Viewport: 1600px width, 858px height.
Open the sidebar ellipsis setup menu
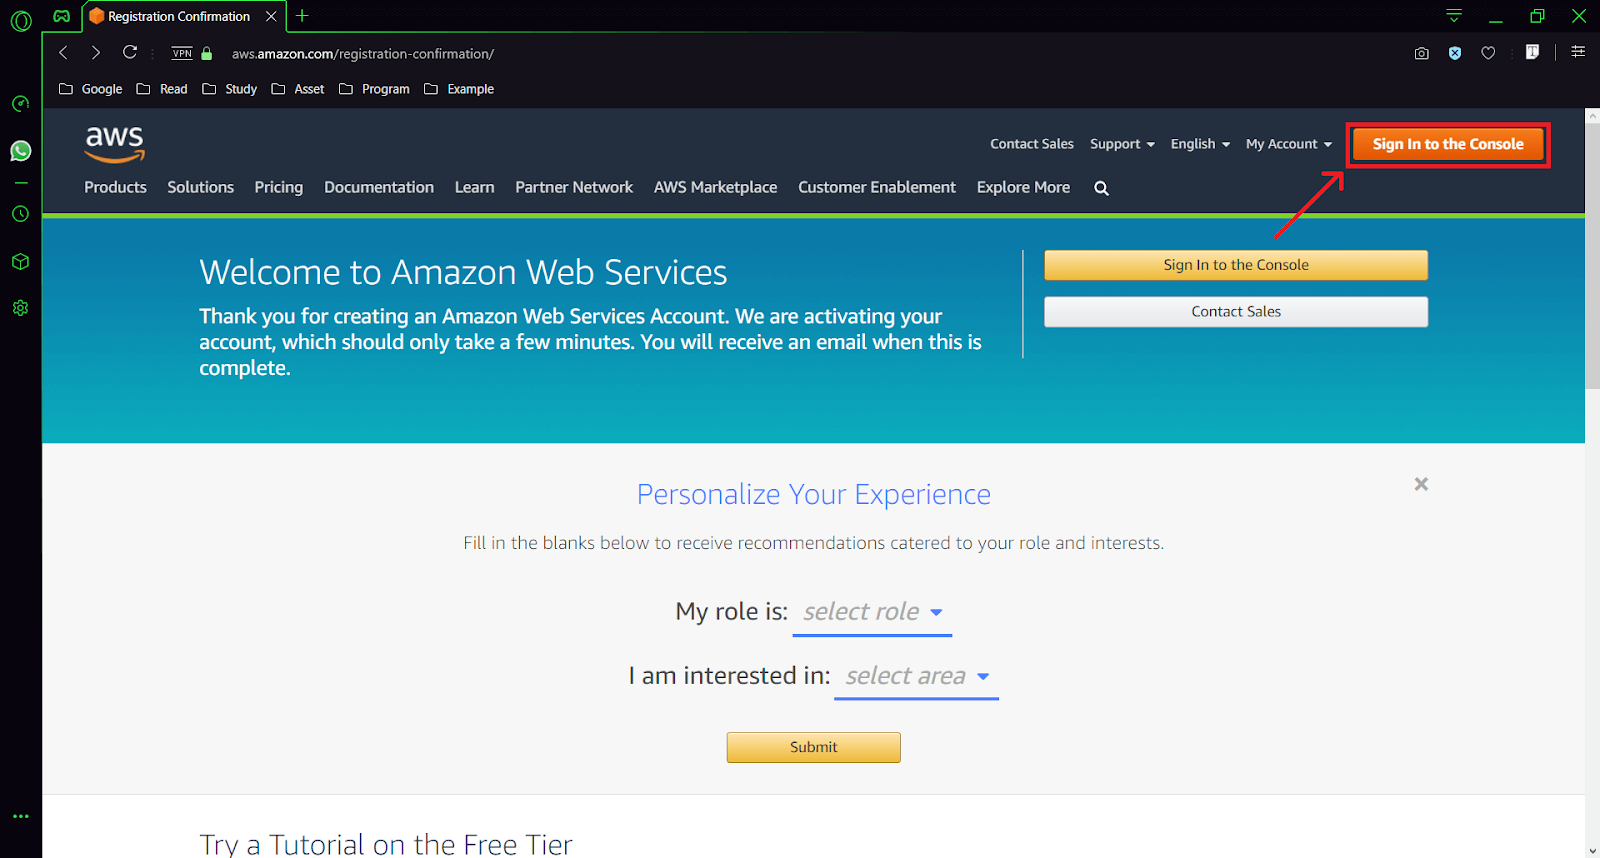20,816
